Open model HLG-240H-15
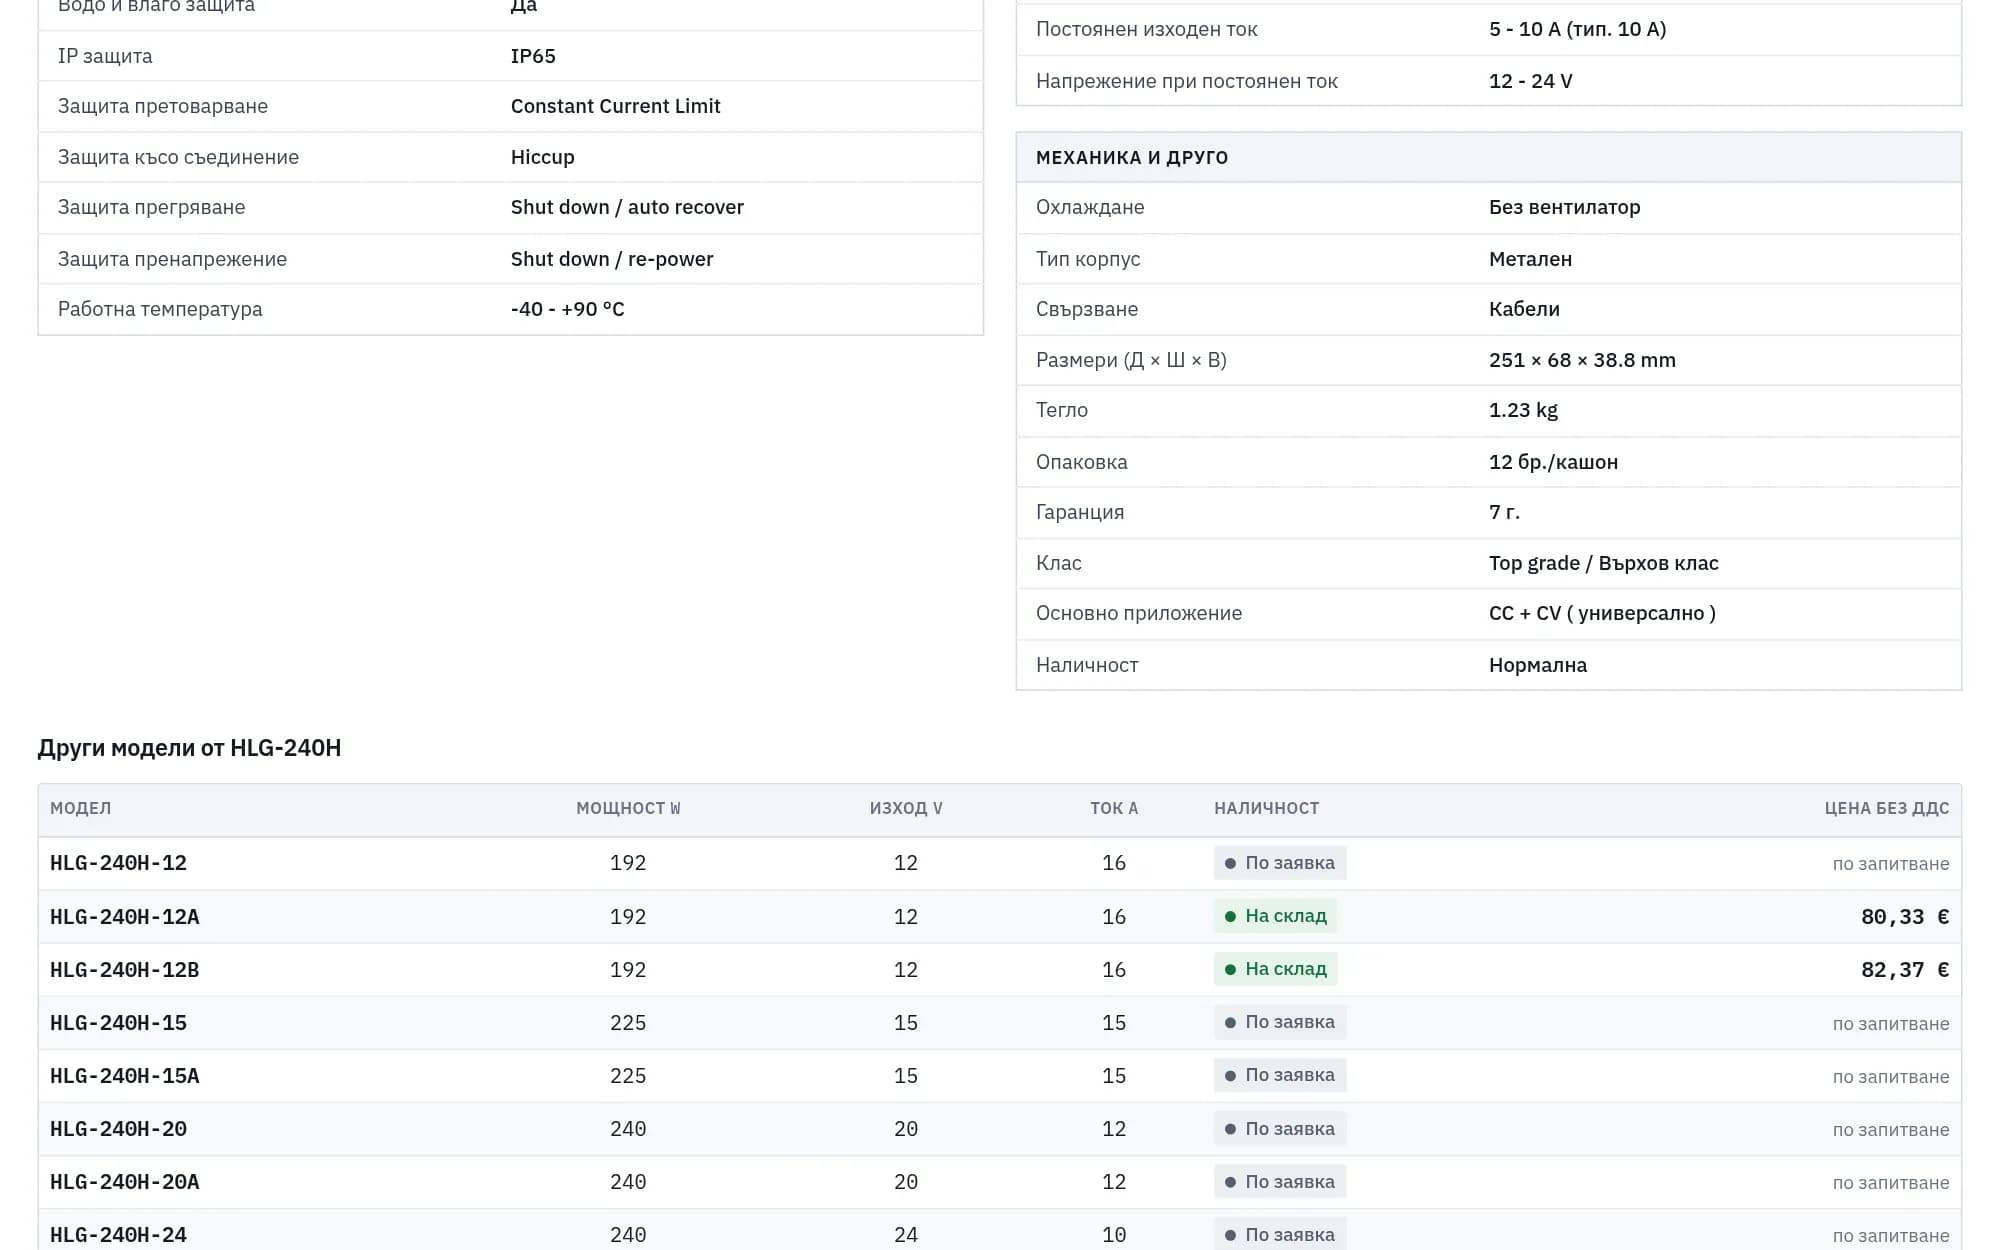Image resolution: width=2000 pixels, height=1250 pixels. pyautogui.click(x=118, y=1023)
